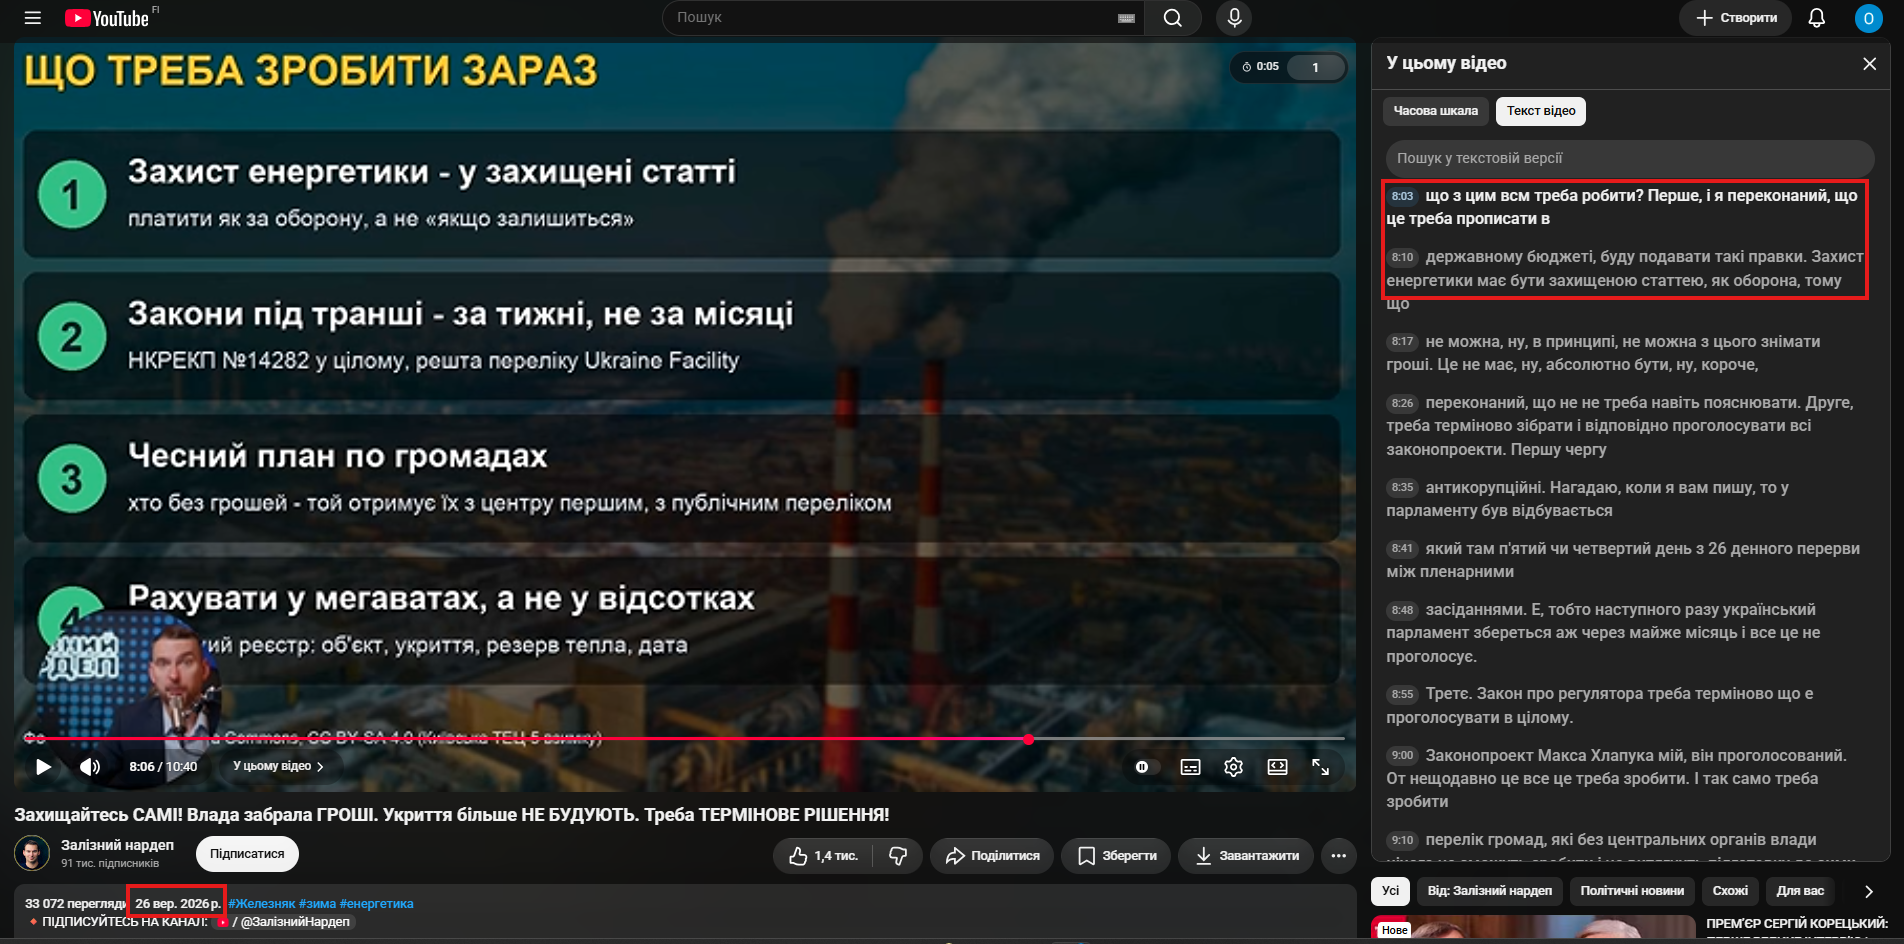Open the #енергетика hashtag
Screen dimensions: 1904x944
click(x=376, y=904)
